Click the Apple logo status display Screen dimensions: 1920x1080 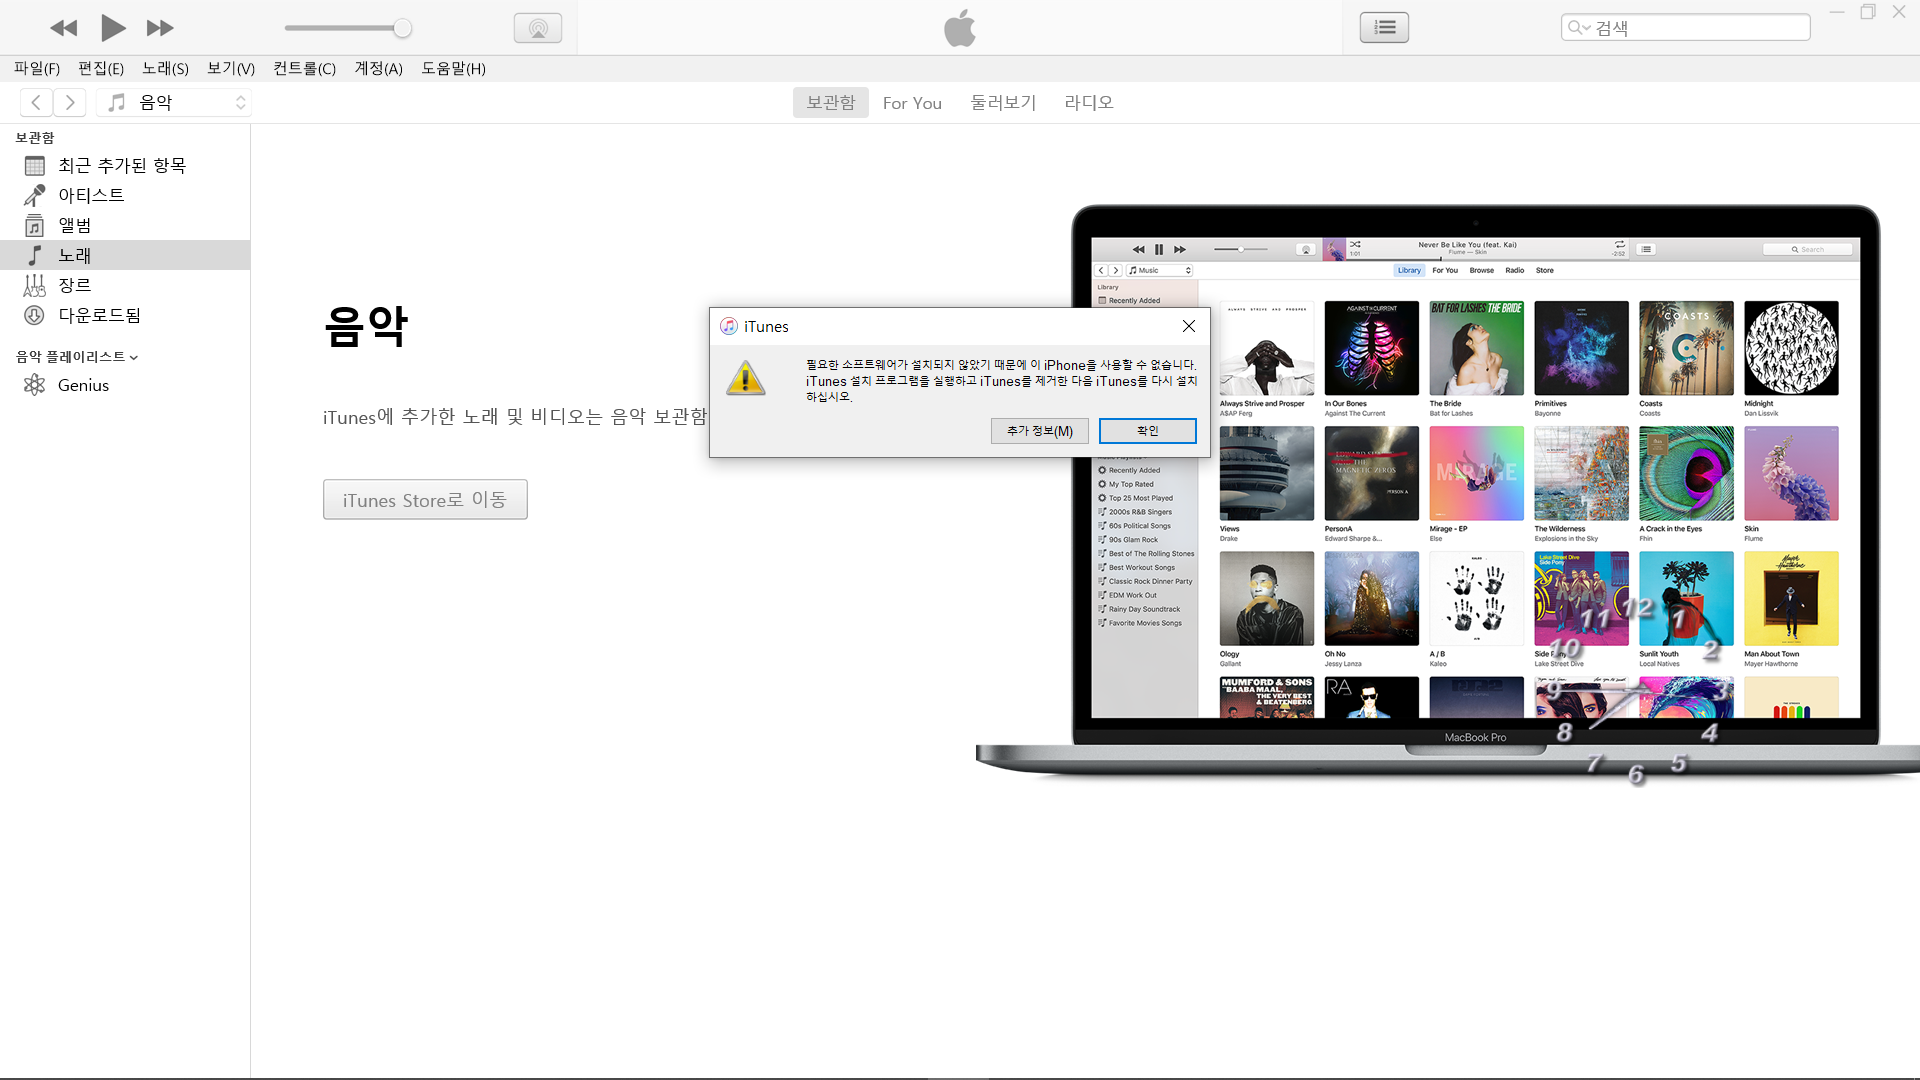(x=960, y=28)
